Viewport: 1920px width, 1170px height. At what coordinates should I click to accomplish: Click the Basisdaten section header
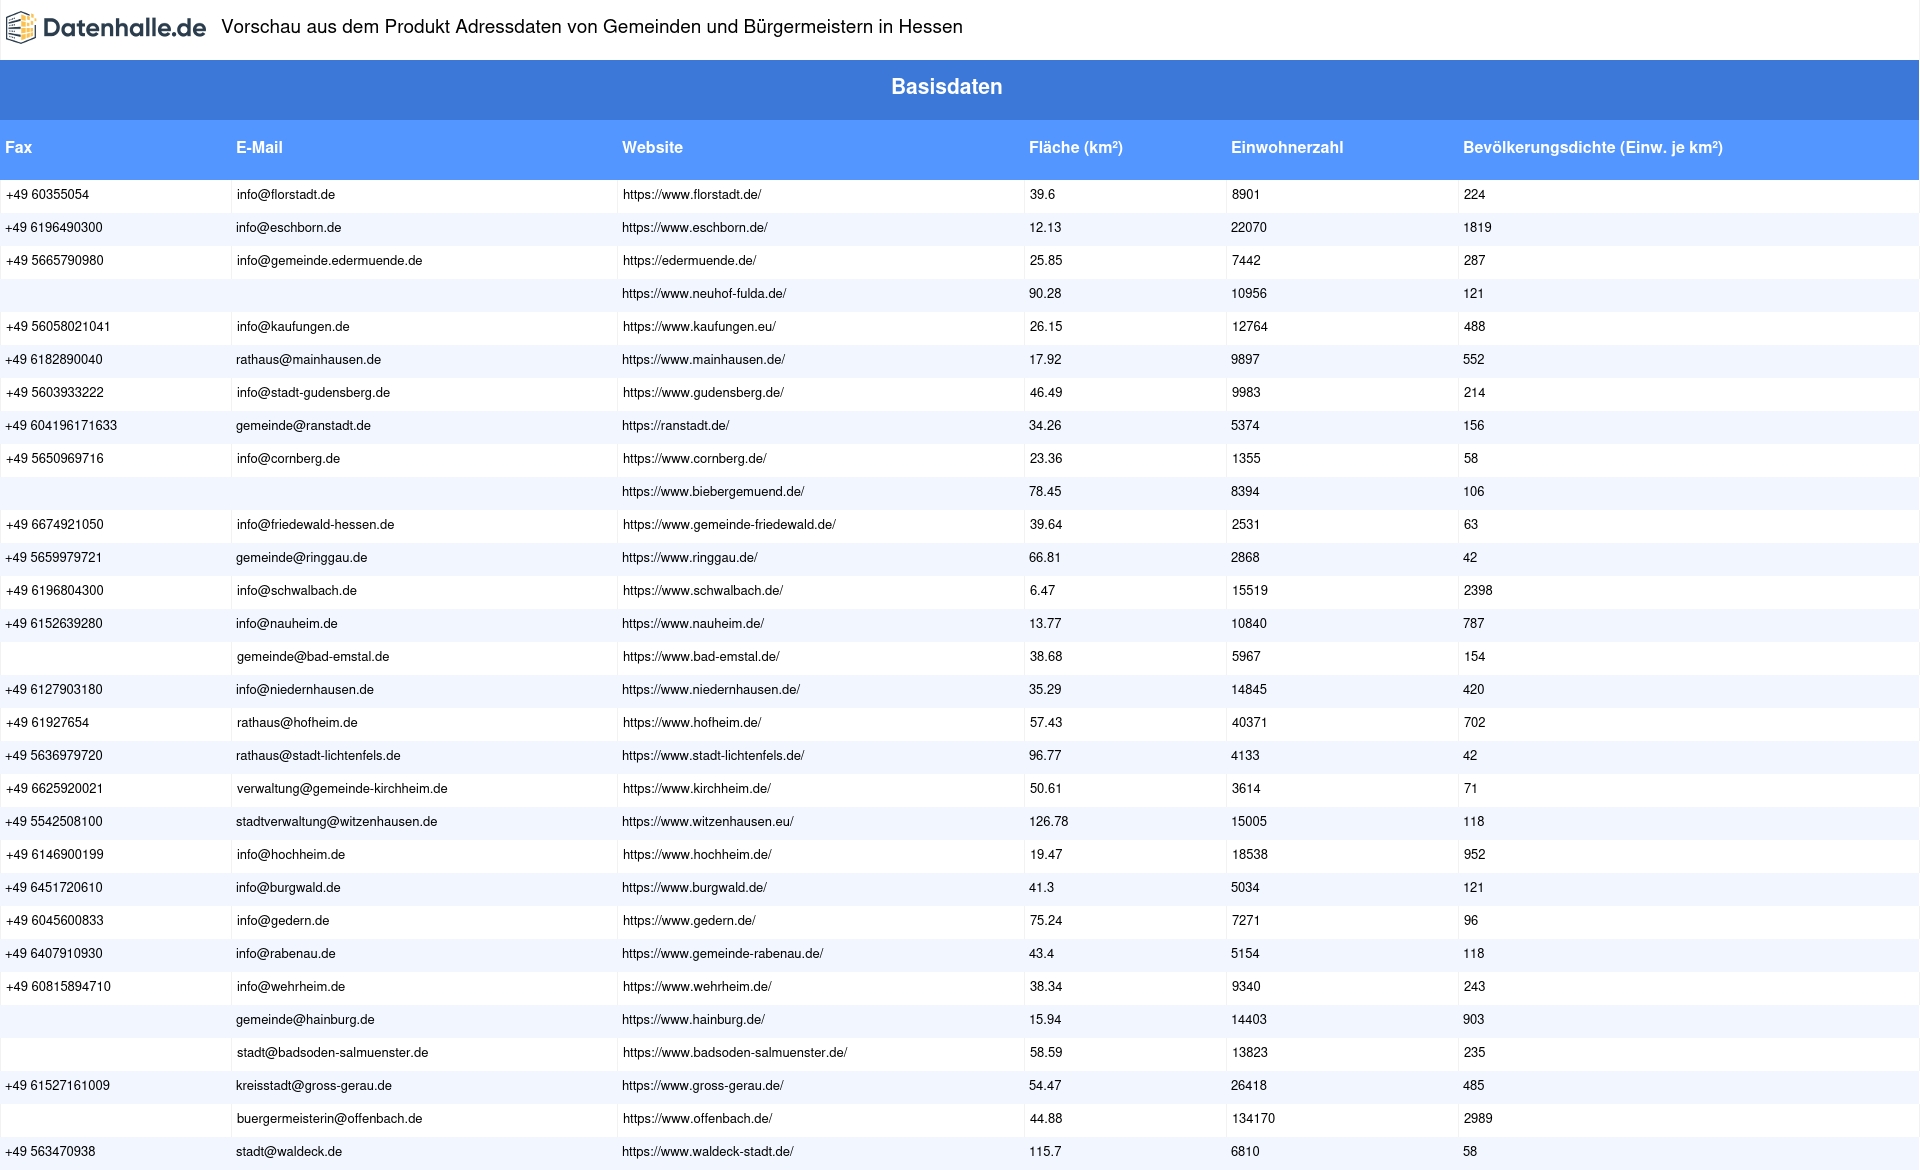[946, 87]
